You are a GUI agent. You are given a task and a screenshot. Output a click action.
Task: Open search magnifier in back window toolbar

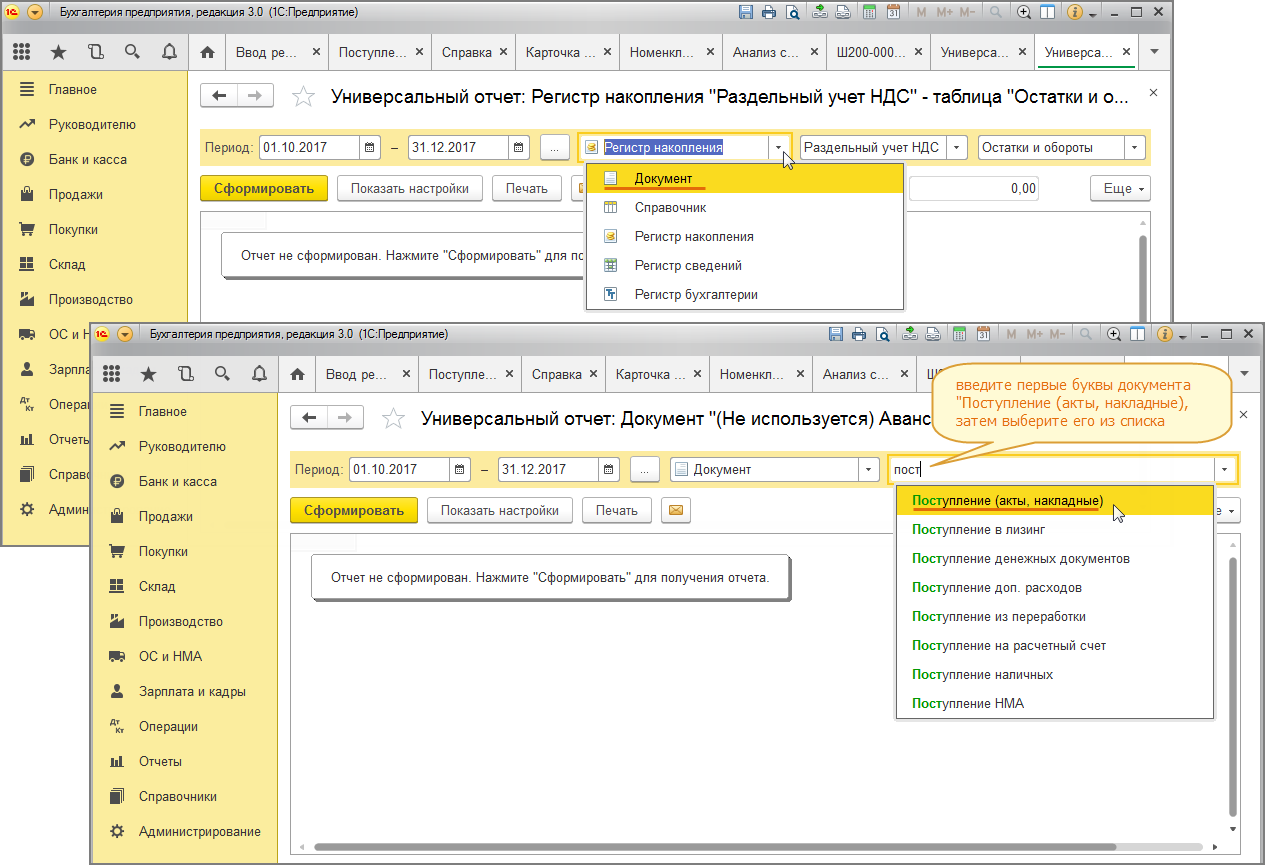(x=132, y=52)
